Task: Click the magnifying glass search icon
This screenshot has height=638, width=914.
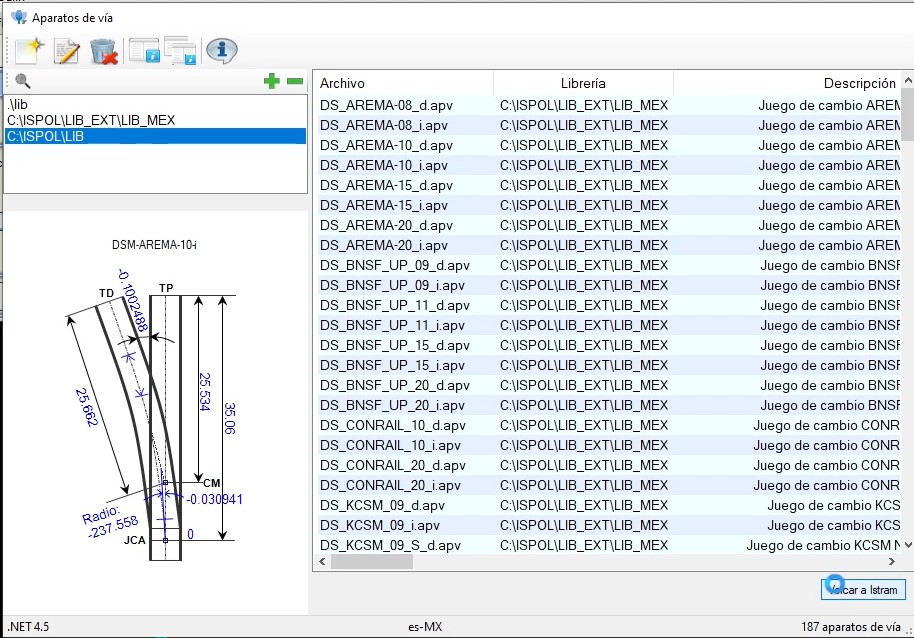Action: click(22, 82)
